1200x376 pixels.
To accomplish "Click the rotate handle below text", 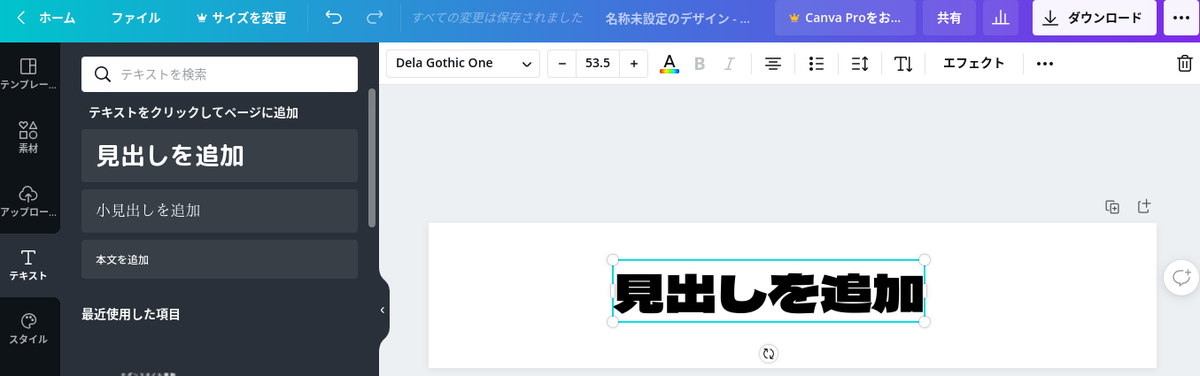I will pyautogui.click(x=768, y=353).
